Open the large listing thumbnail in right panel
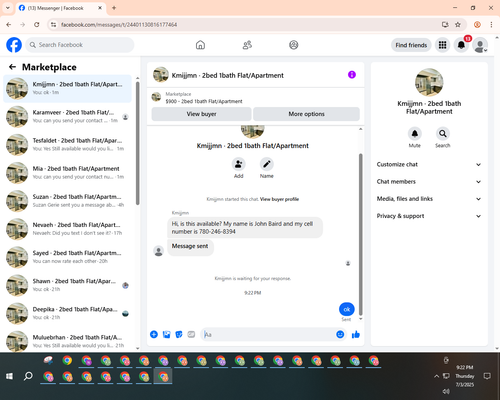500x400 pixels. [x=429, y=82]
